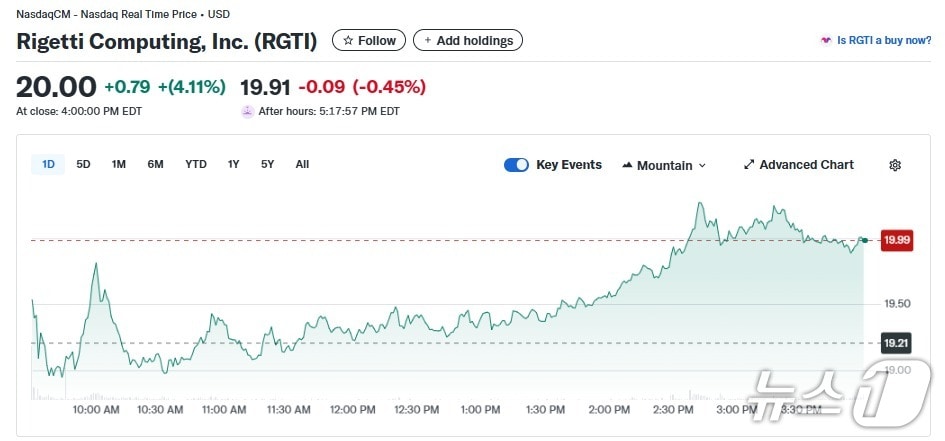
Task: Toggle the Key Events switch
Action: [516, 165]
